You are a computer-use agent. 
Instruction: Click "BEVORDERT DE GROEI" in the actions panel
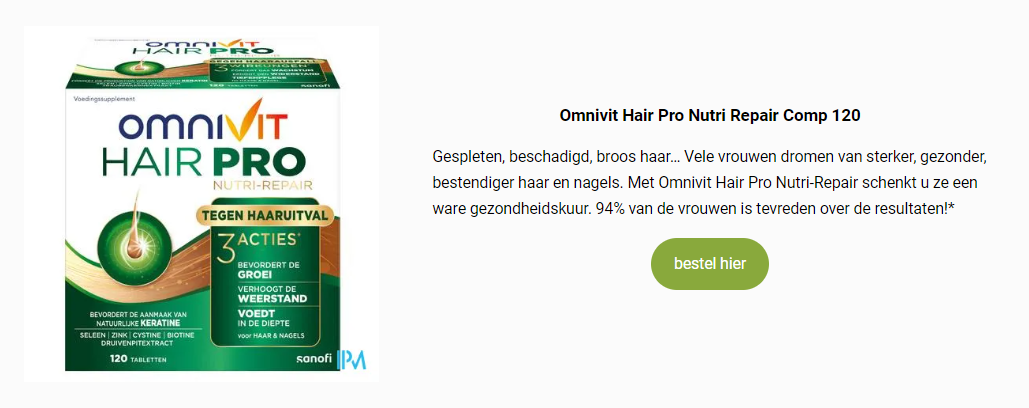coord(261,270)
